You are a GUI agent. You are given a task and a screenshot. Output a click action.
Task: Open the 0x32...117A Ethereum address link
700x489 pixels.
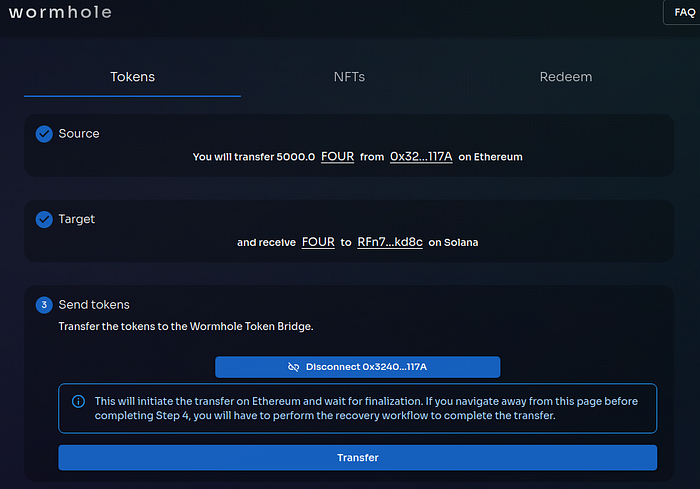tap(421, 157)
